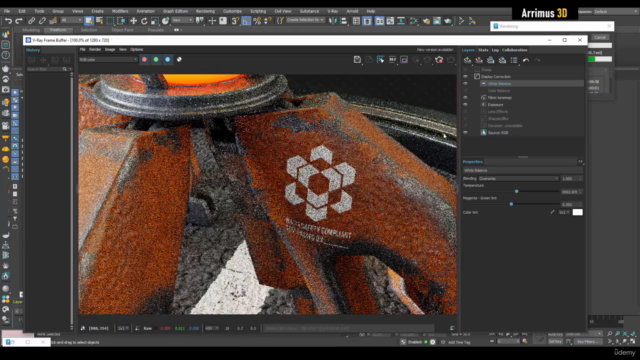Click the white Color tint swatch
The image size is (640, 360).
(578, 212)
